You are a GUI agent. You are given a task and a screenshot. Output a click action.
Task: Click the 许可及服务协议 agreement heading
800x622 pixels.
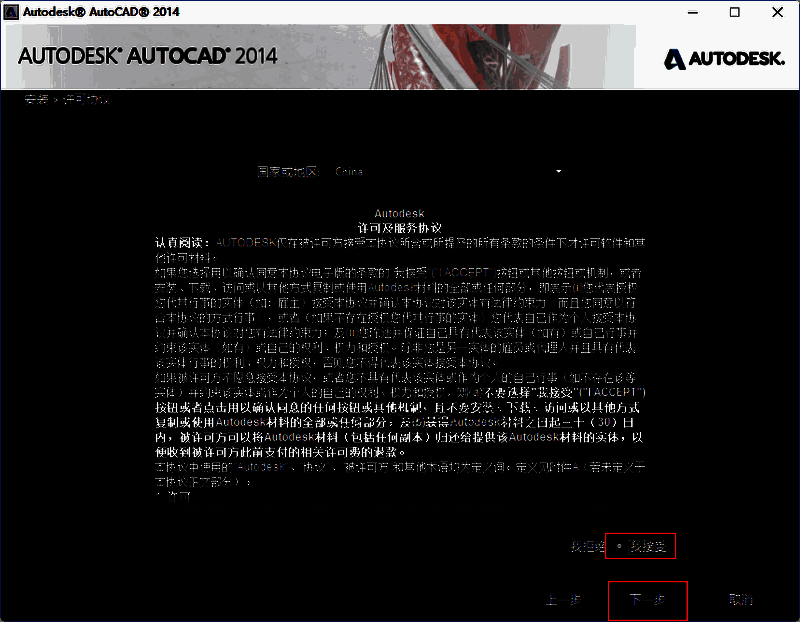coord(399,228)
